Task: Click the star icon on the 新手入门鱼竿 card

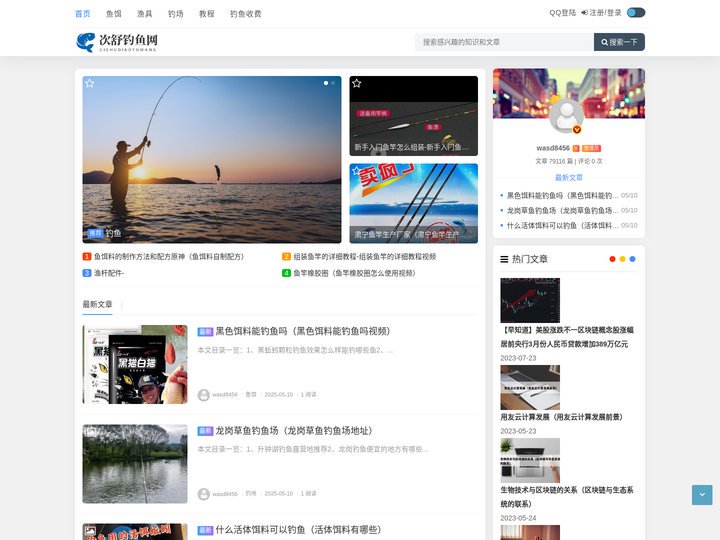Action: point(356,83)
